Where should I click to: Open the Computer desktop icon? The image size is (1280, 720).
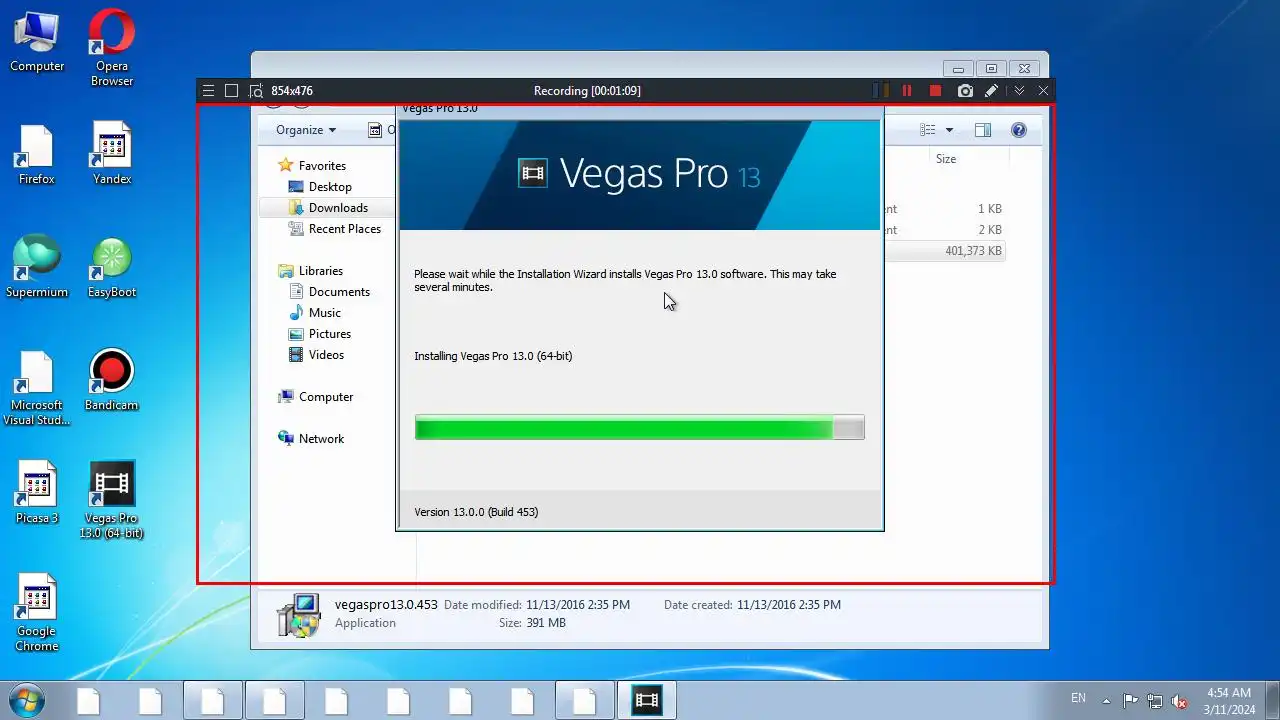point(37,42)
